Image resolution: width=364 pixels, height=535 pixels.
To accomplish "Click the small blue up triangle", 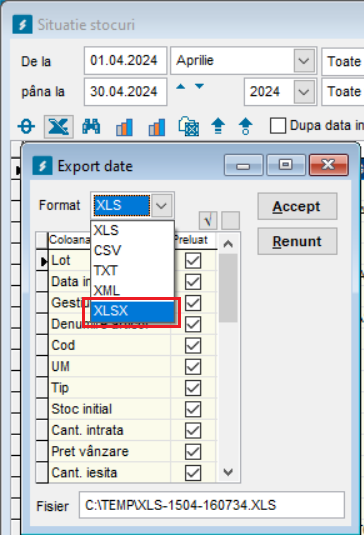I will 181,87.
